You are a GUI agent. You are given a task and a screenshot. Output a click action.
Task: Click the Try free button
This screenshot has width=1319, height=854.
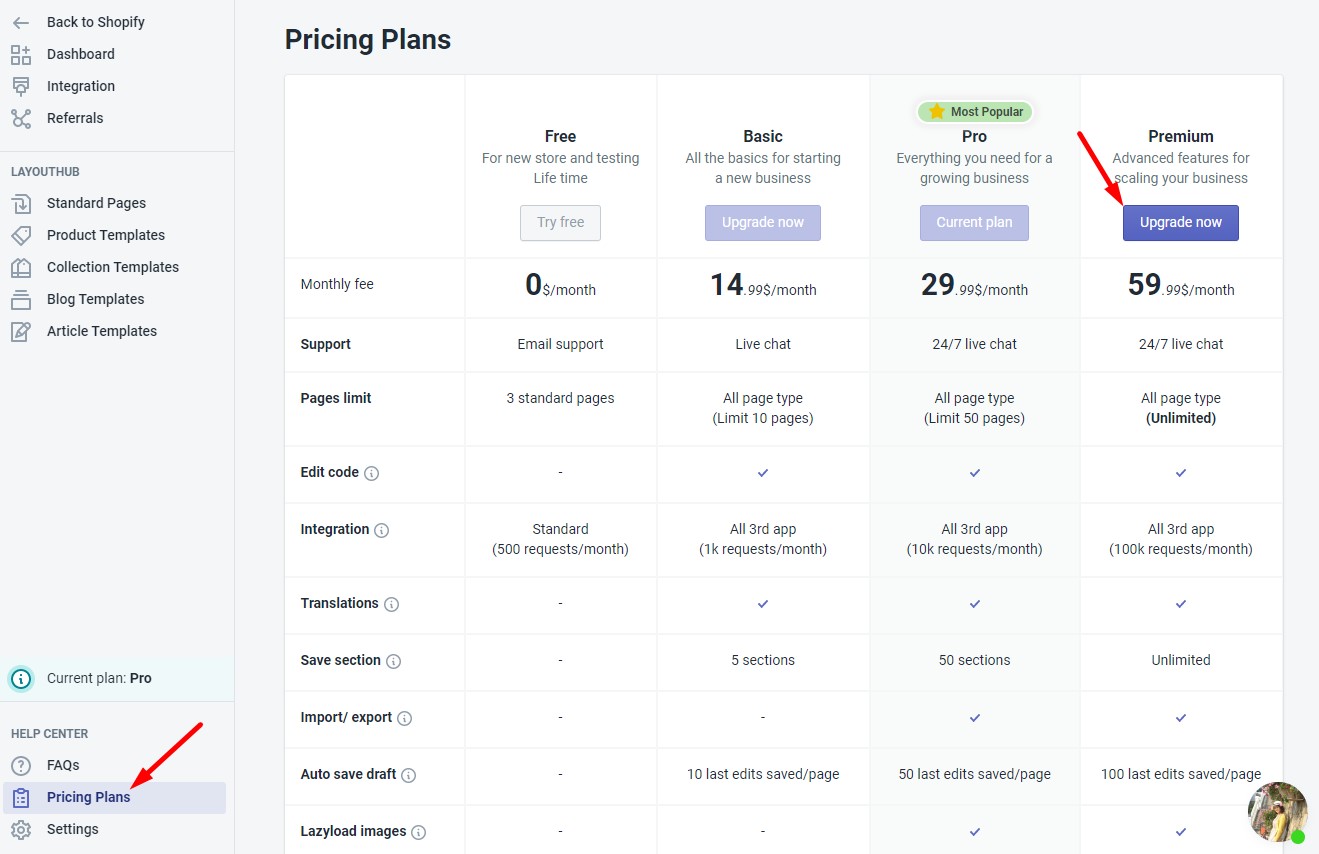pyautogui.click(x=560, y=222)
